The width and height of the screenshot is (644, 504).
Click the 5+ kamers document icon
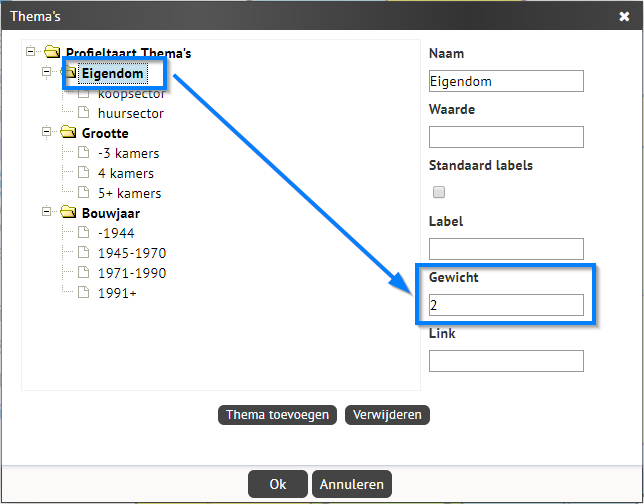point(83,192)
